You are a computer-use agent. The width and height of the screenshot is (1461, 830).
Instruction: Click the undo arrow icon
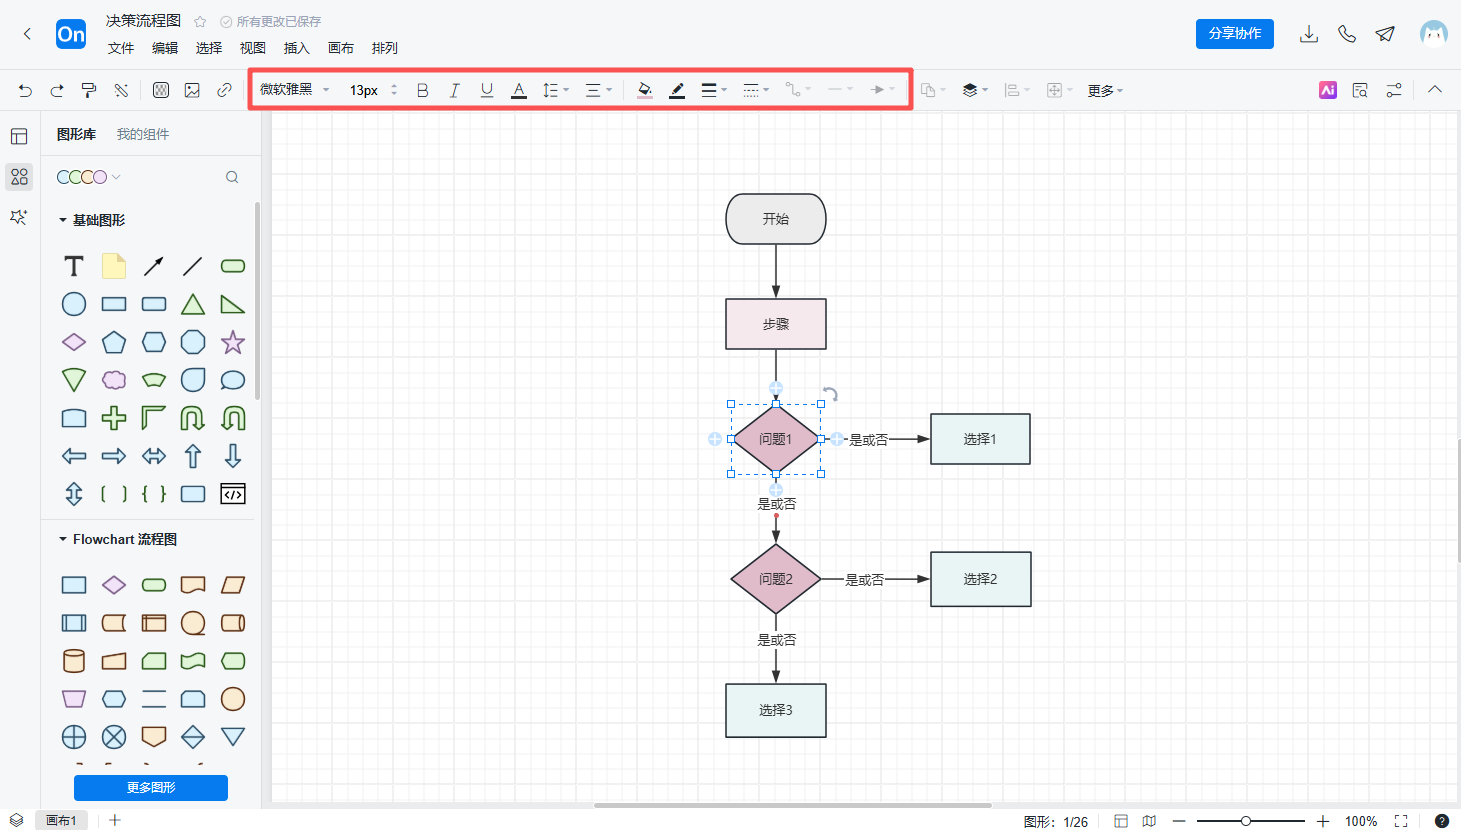(25, 90)
